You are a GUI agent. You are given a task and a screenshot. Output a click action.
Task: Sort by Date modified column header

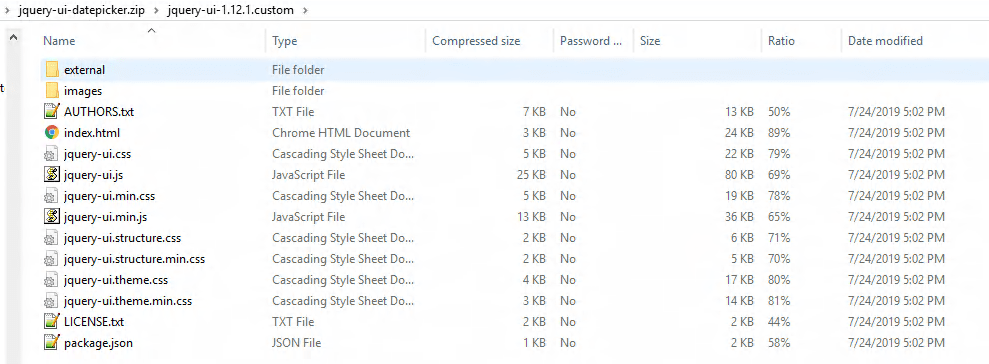(885, 41)
